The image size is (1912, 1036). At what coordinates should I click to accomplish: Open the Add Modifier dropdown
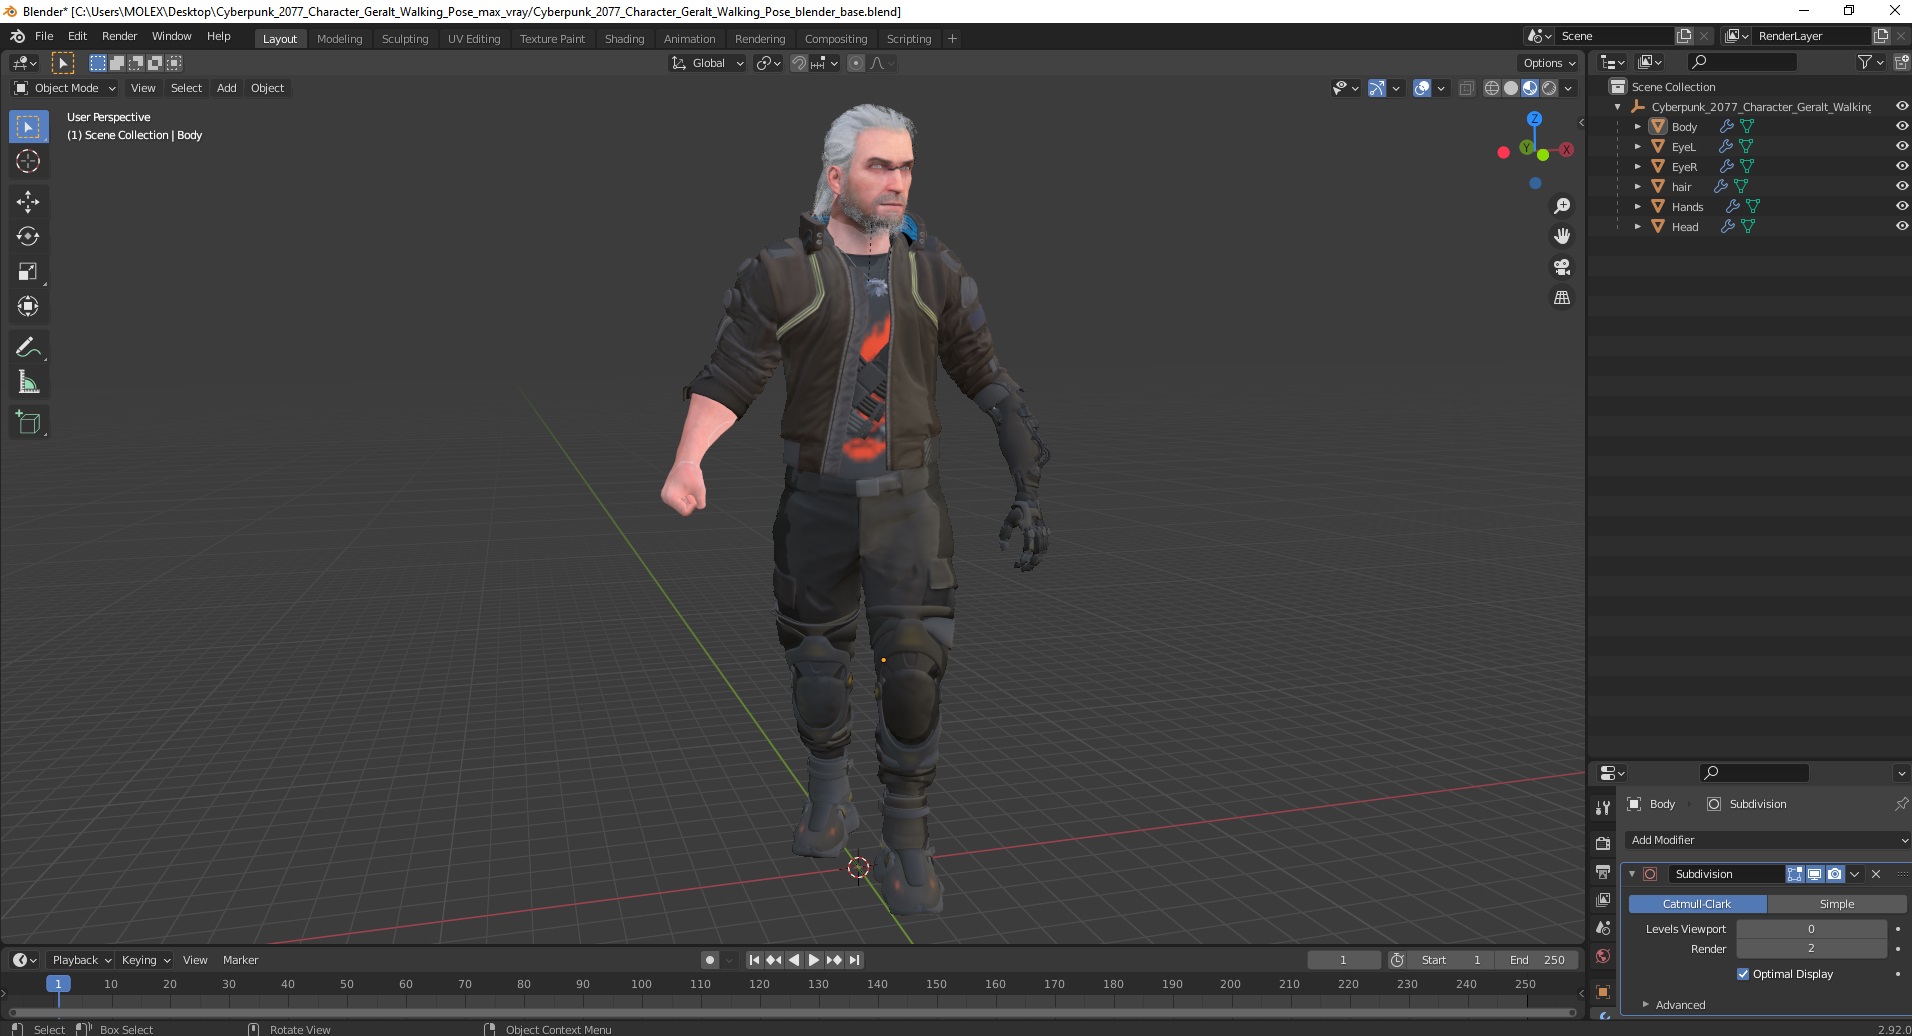[1766, 840]
